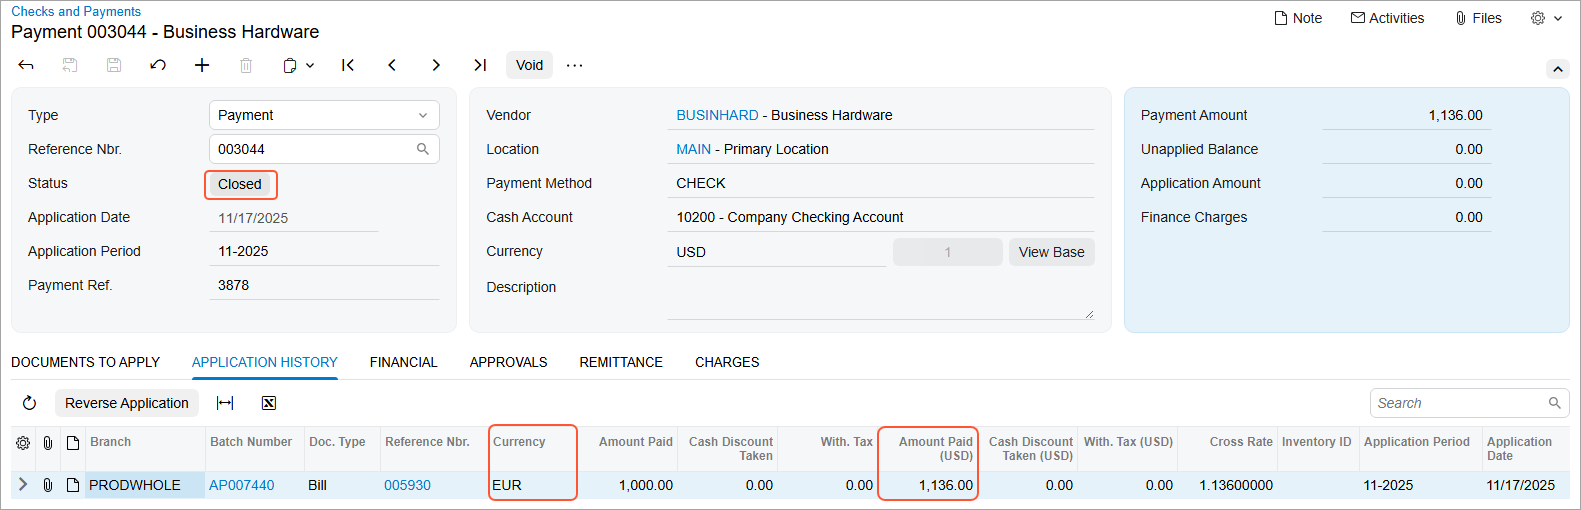The height and width of the screenshot is (510, 1581).
Task: Click the Void button
Action: [529, 65]
